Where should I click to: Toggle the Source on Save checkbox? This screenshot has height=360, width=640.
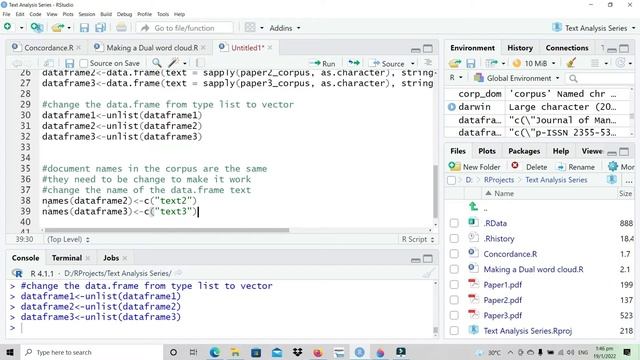click(x=84, y=64)
